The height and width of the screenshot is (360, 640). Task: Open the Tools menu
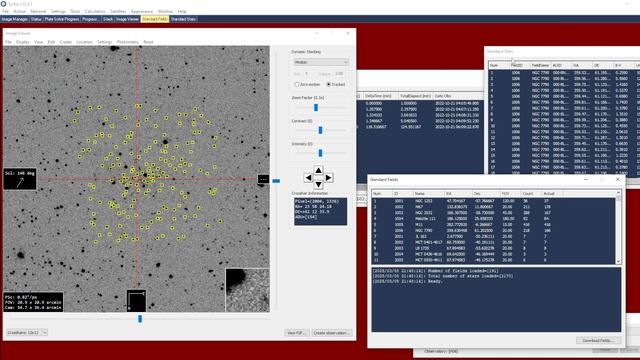75,11
